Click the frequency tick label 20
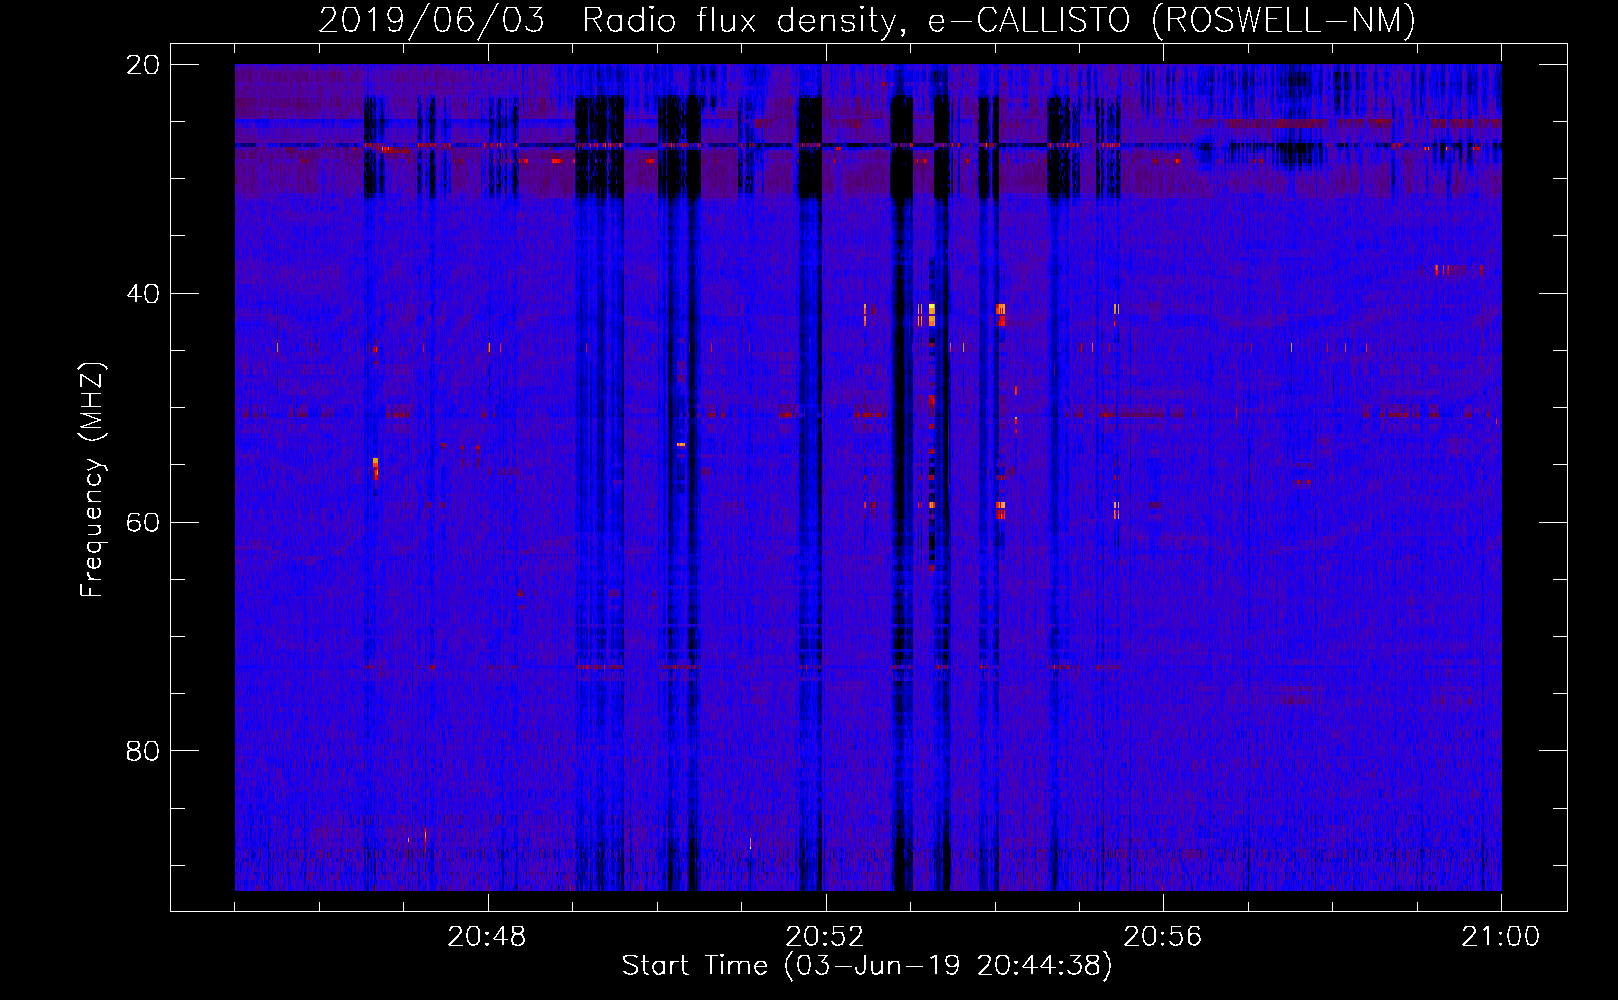 click(x=143, y=65)
